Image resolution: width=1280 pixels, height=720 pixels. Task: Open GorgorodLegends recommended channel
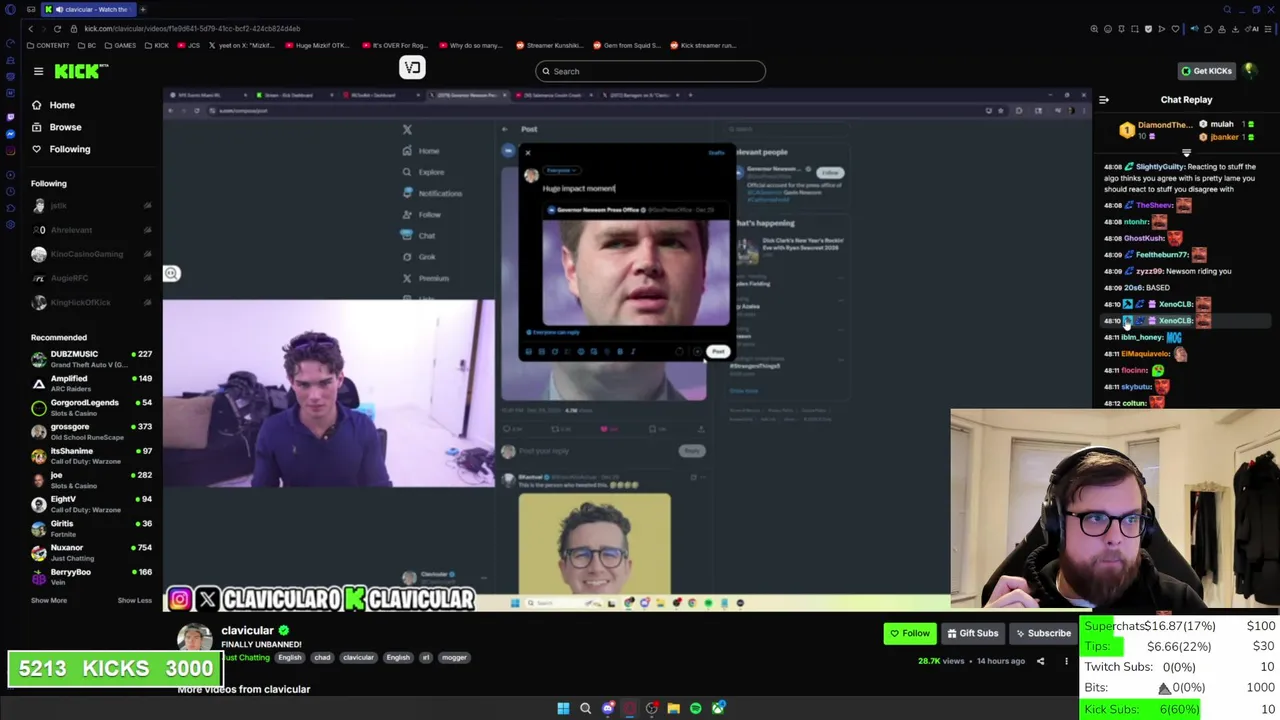90,407
